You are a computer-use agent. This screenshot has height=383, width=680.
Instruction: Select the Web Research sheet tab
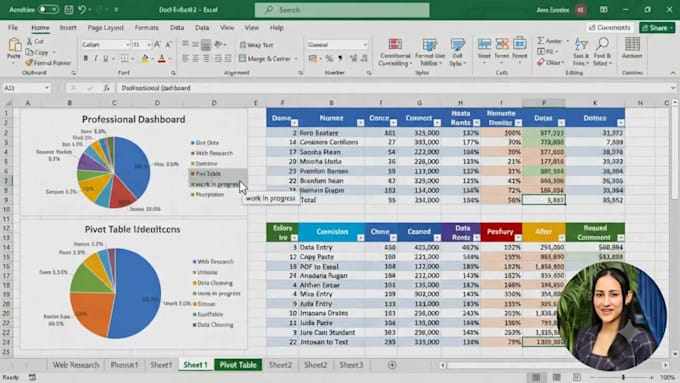click(x=76, y=365)
